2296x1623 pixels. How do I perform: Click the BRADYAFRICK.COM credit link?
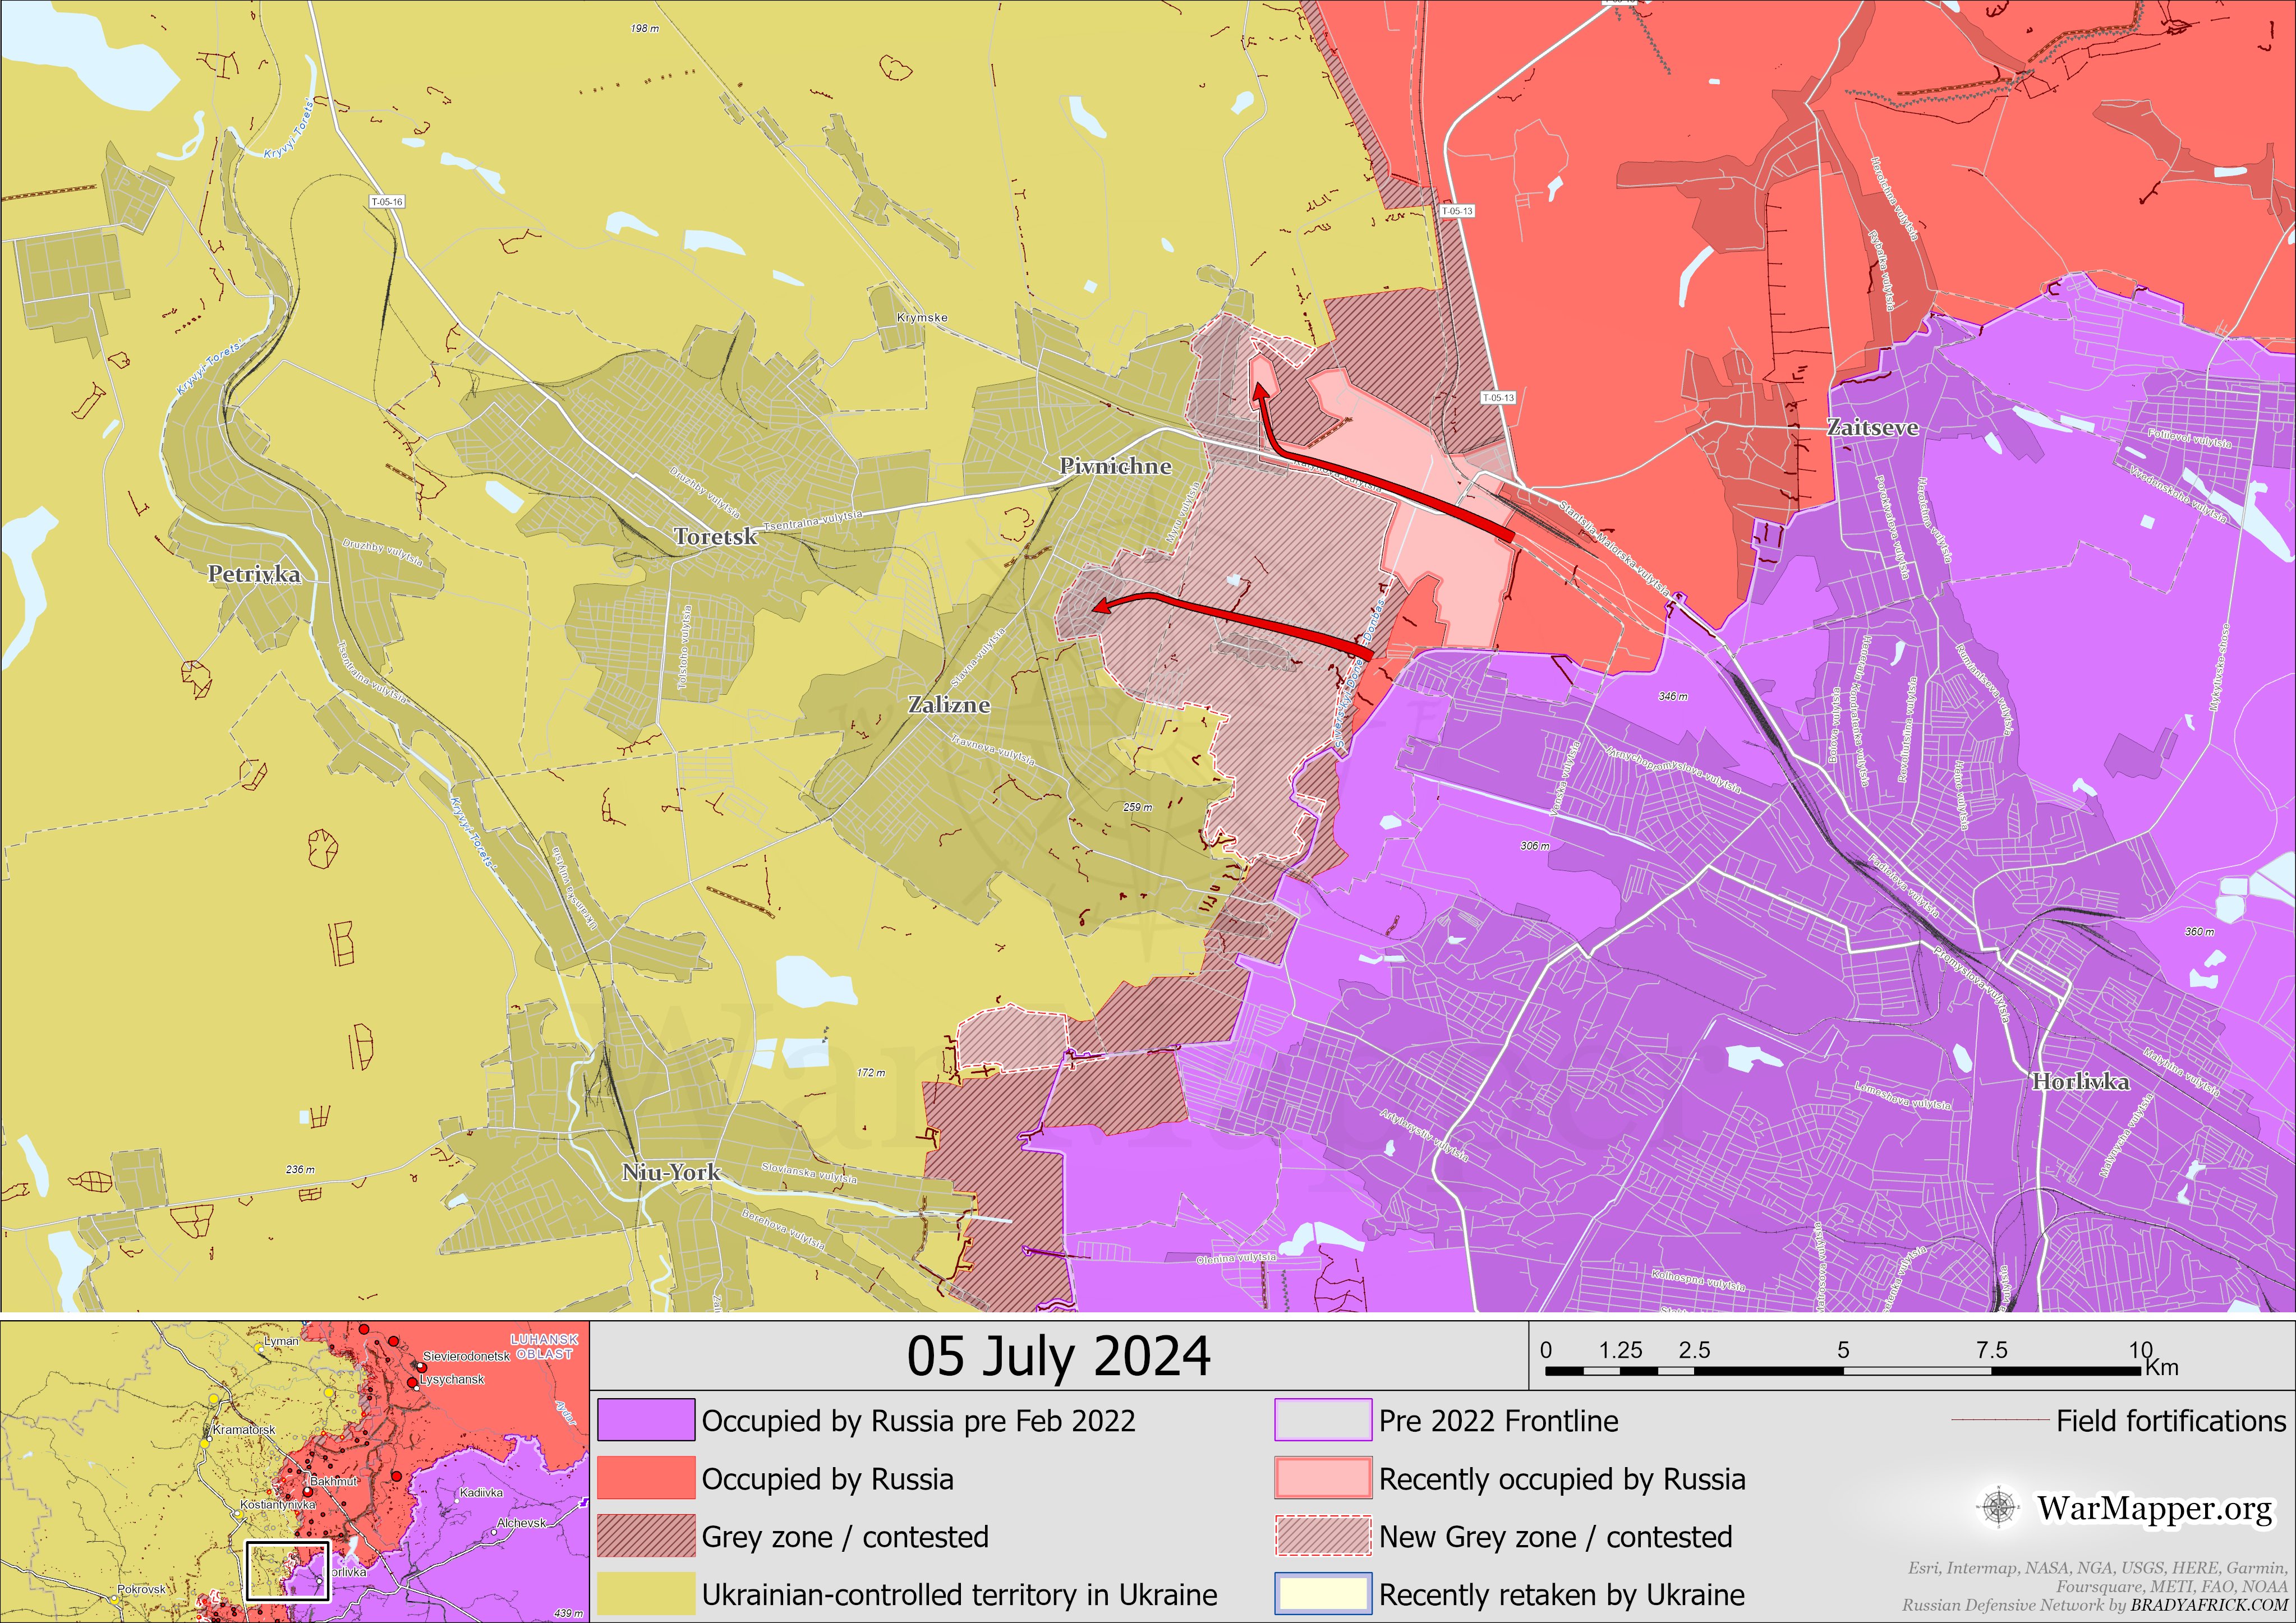coord(2208,1605)
